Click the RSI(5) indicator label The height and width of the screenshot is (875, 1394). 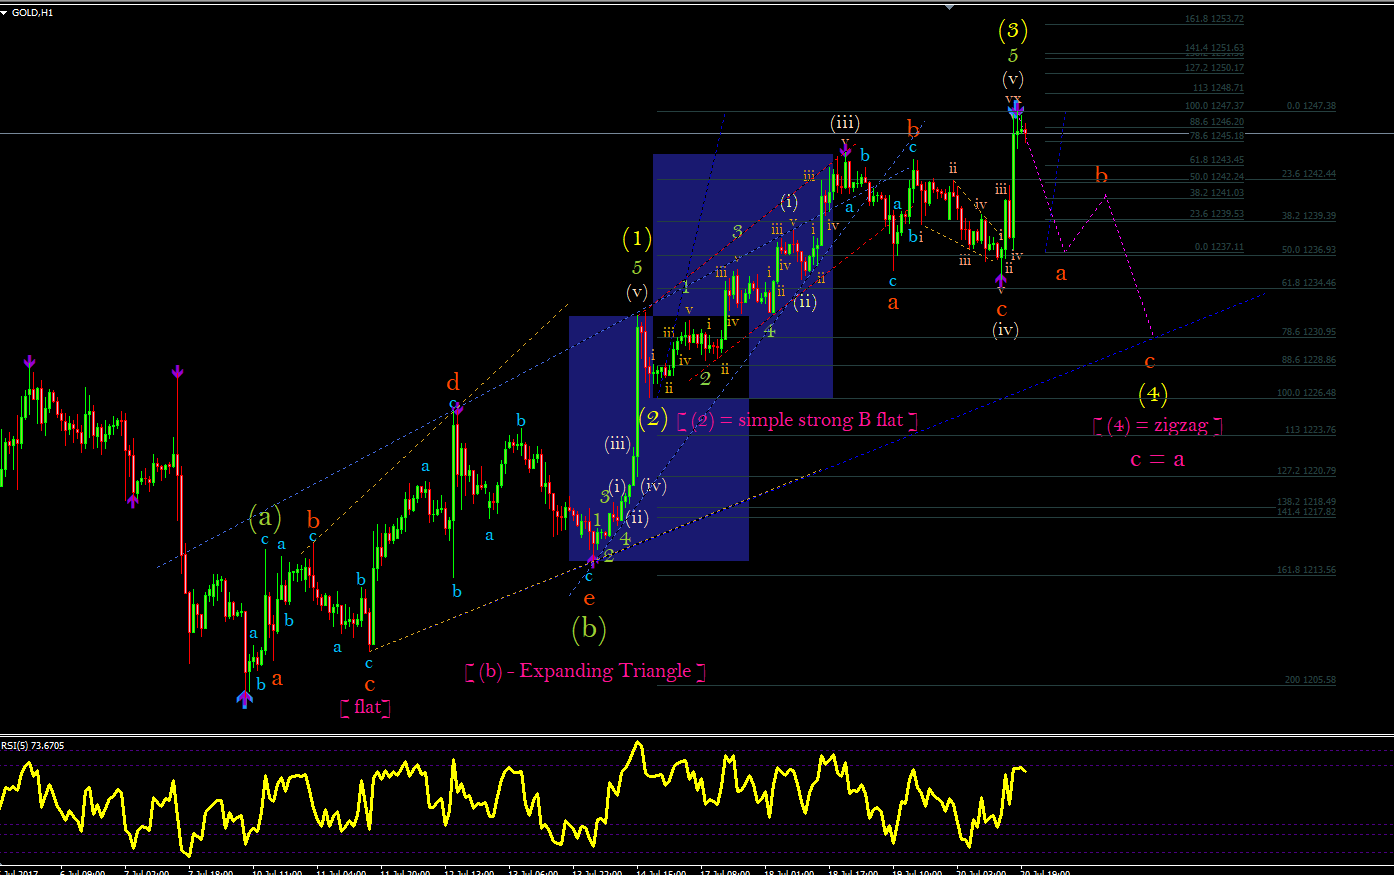click(32, 745)
